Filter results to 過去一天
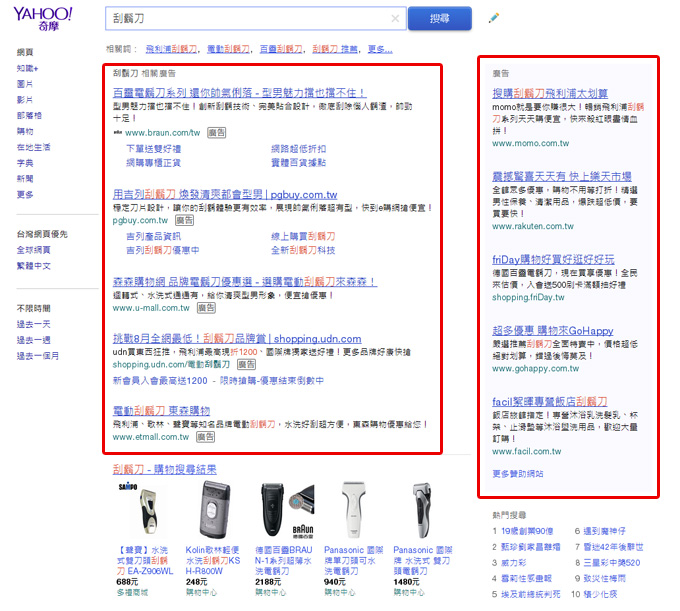The image size is (680, 611). (33, 324)
